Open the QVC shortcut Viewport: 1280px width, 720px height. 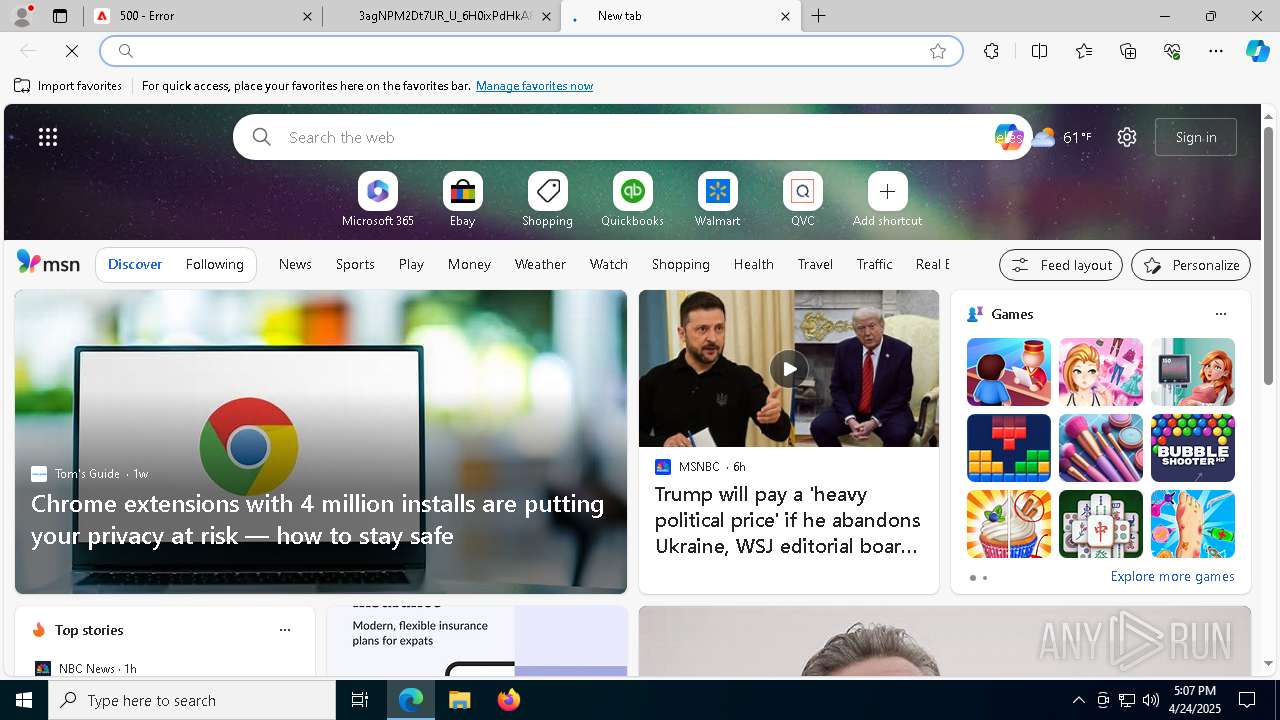(x=803, y=200)
